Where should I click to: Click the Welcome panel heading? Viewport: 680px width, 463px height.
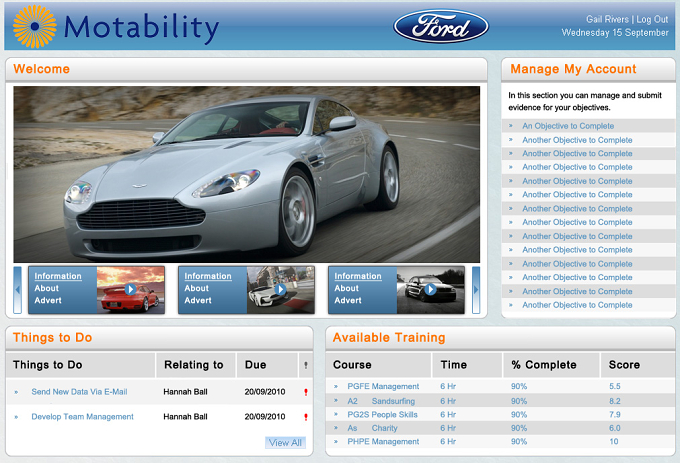pyautogui.click(x=41, y=69)
